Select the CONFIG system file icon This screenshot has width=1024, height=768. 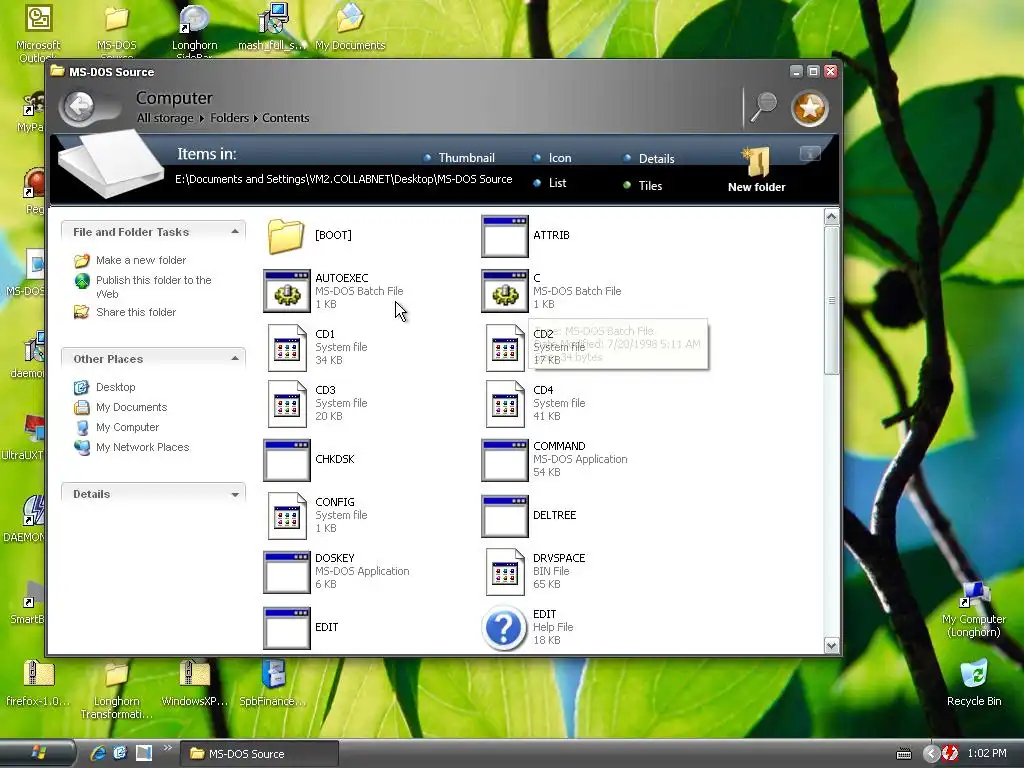pyautogui.click(x=287, y=516)
